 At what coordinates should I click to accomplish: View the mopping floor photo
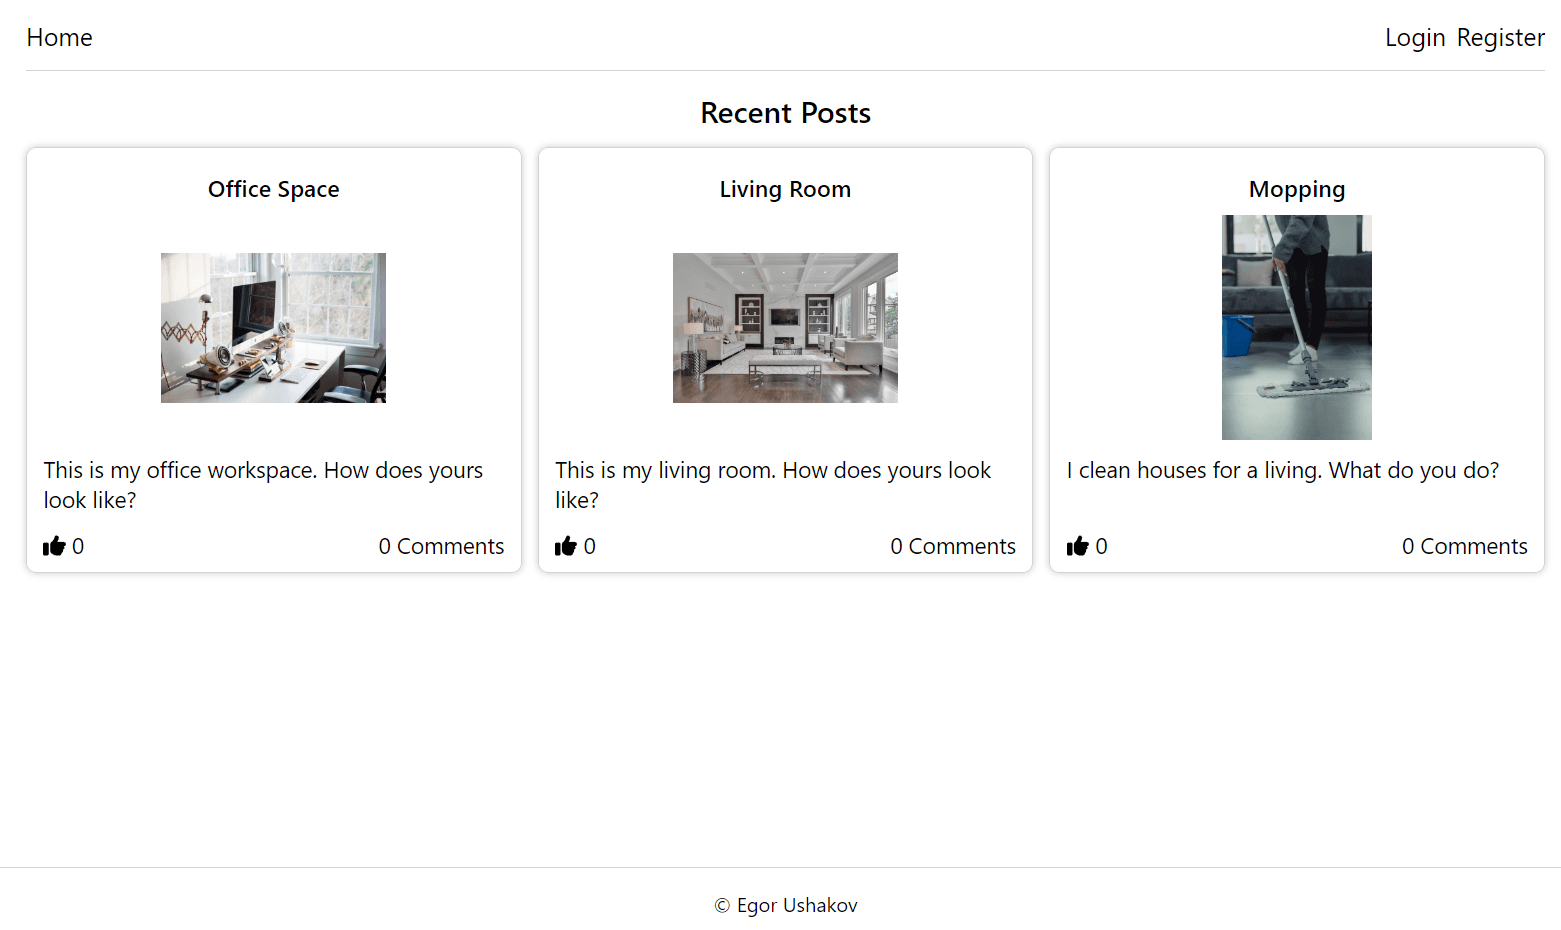1296,328
